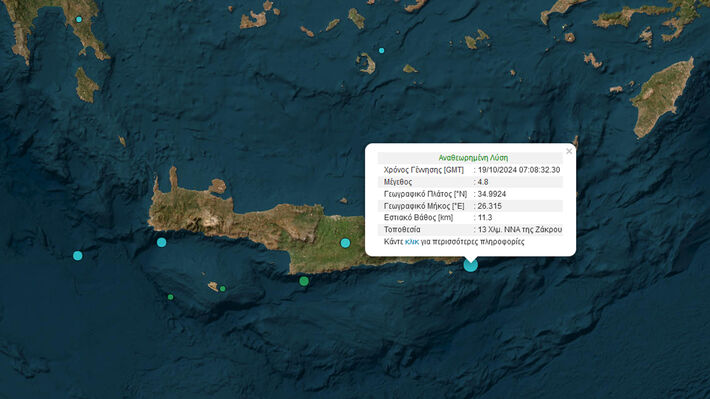
Task: Select the cyan marker in open sea far west of Crete
Action: coord(77,255)
